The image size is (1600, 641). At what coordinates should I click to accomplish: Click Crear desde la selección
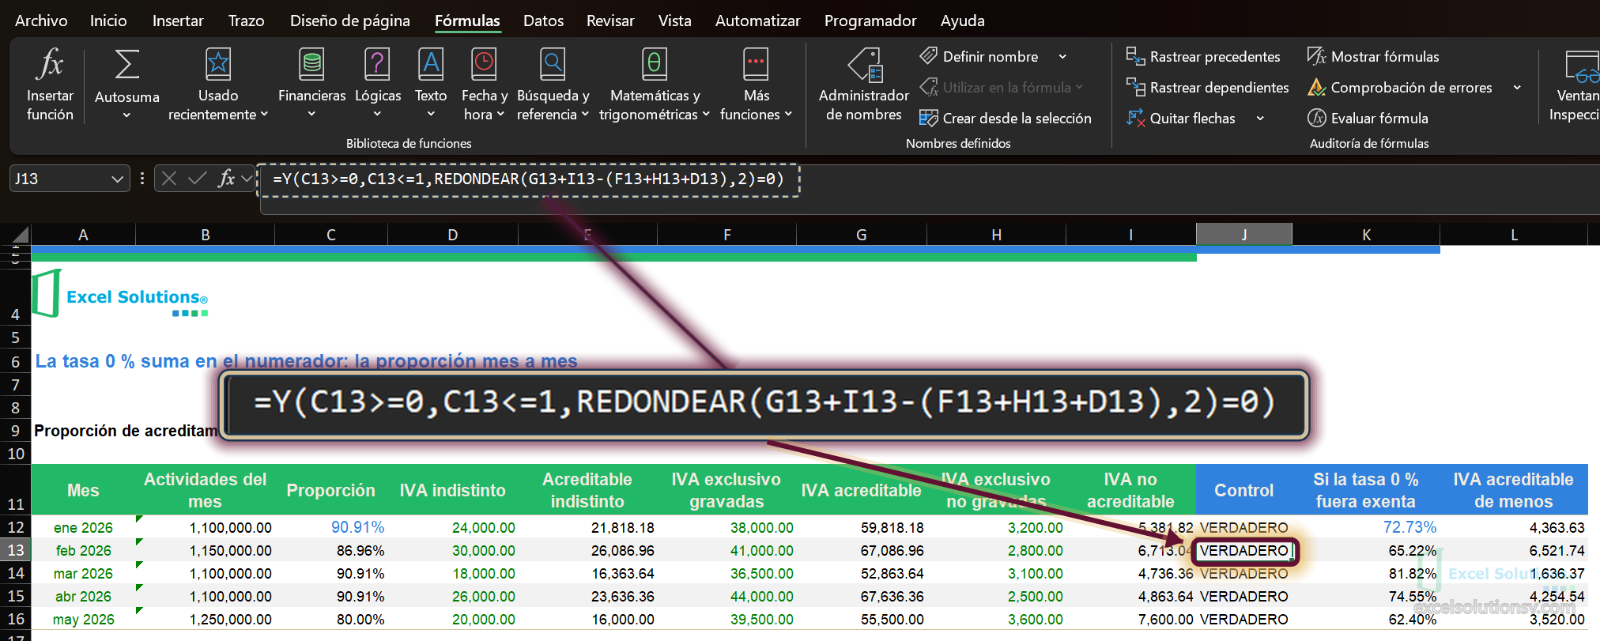click(x=1005, y=118)
